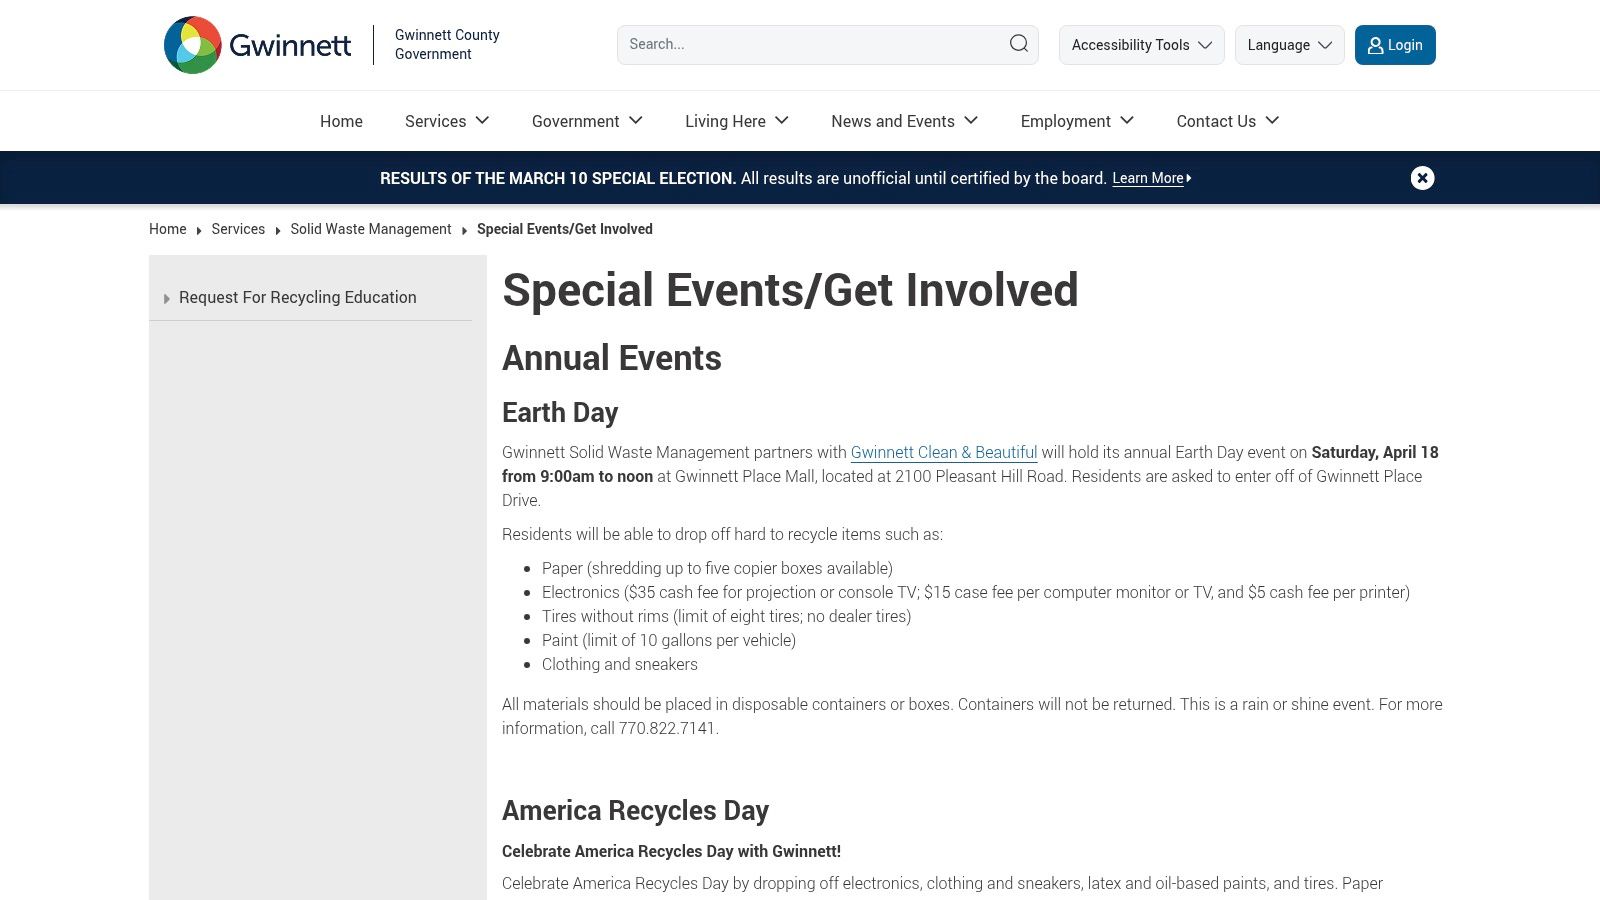
Task: Select Home in the navigation bar
Action: (340, 120)
